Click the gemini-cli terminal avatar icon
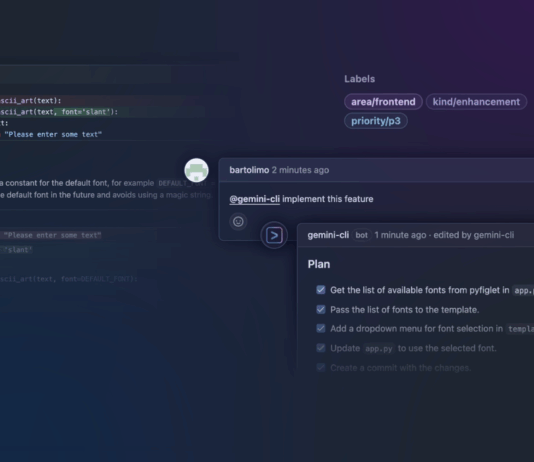This screenshot has height=462, width=534. 274,235
